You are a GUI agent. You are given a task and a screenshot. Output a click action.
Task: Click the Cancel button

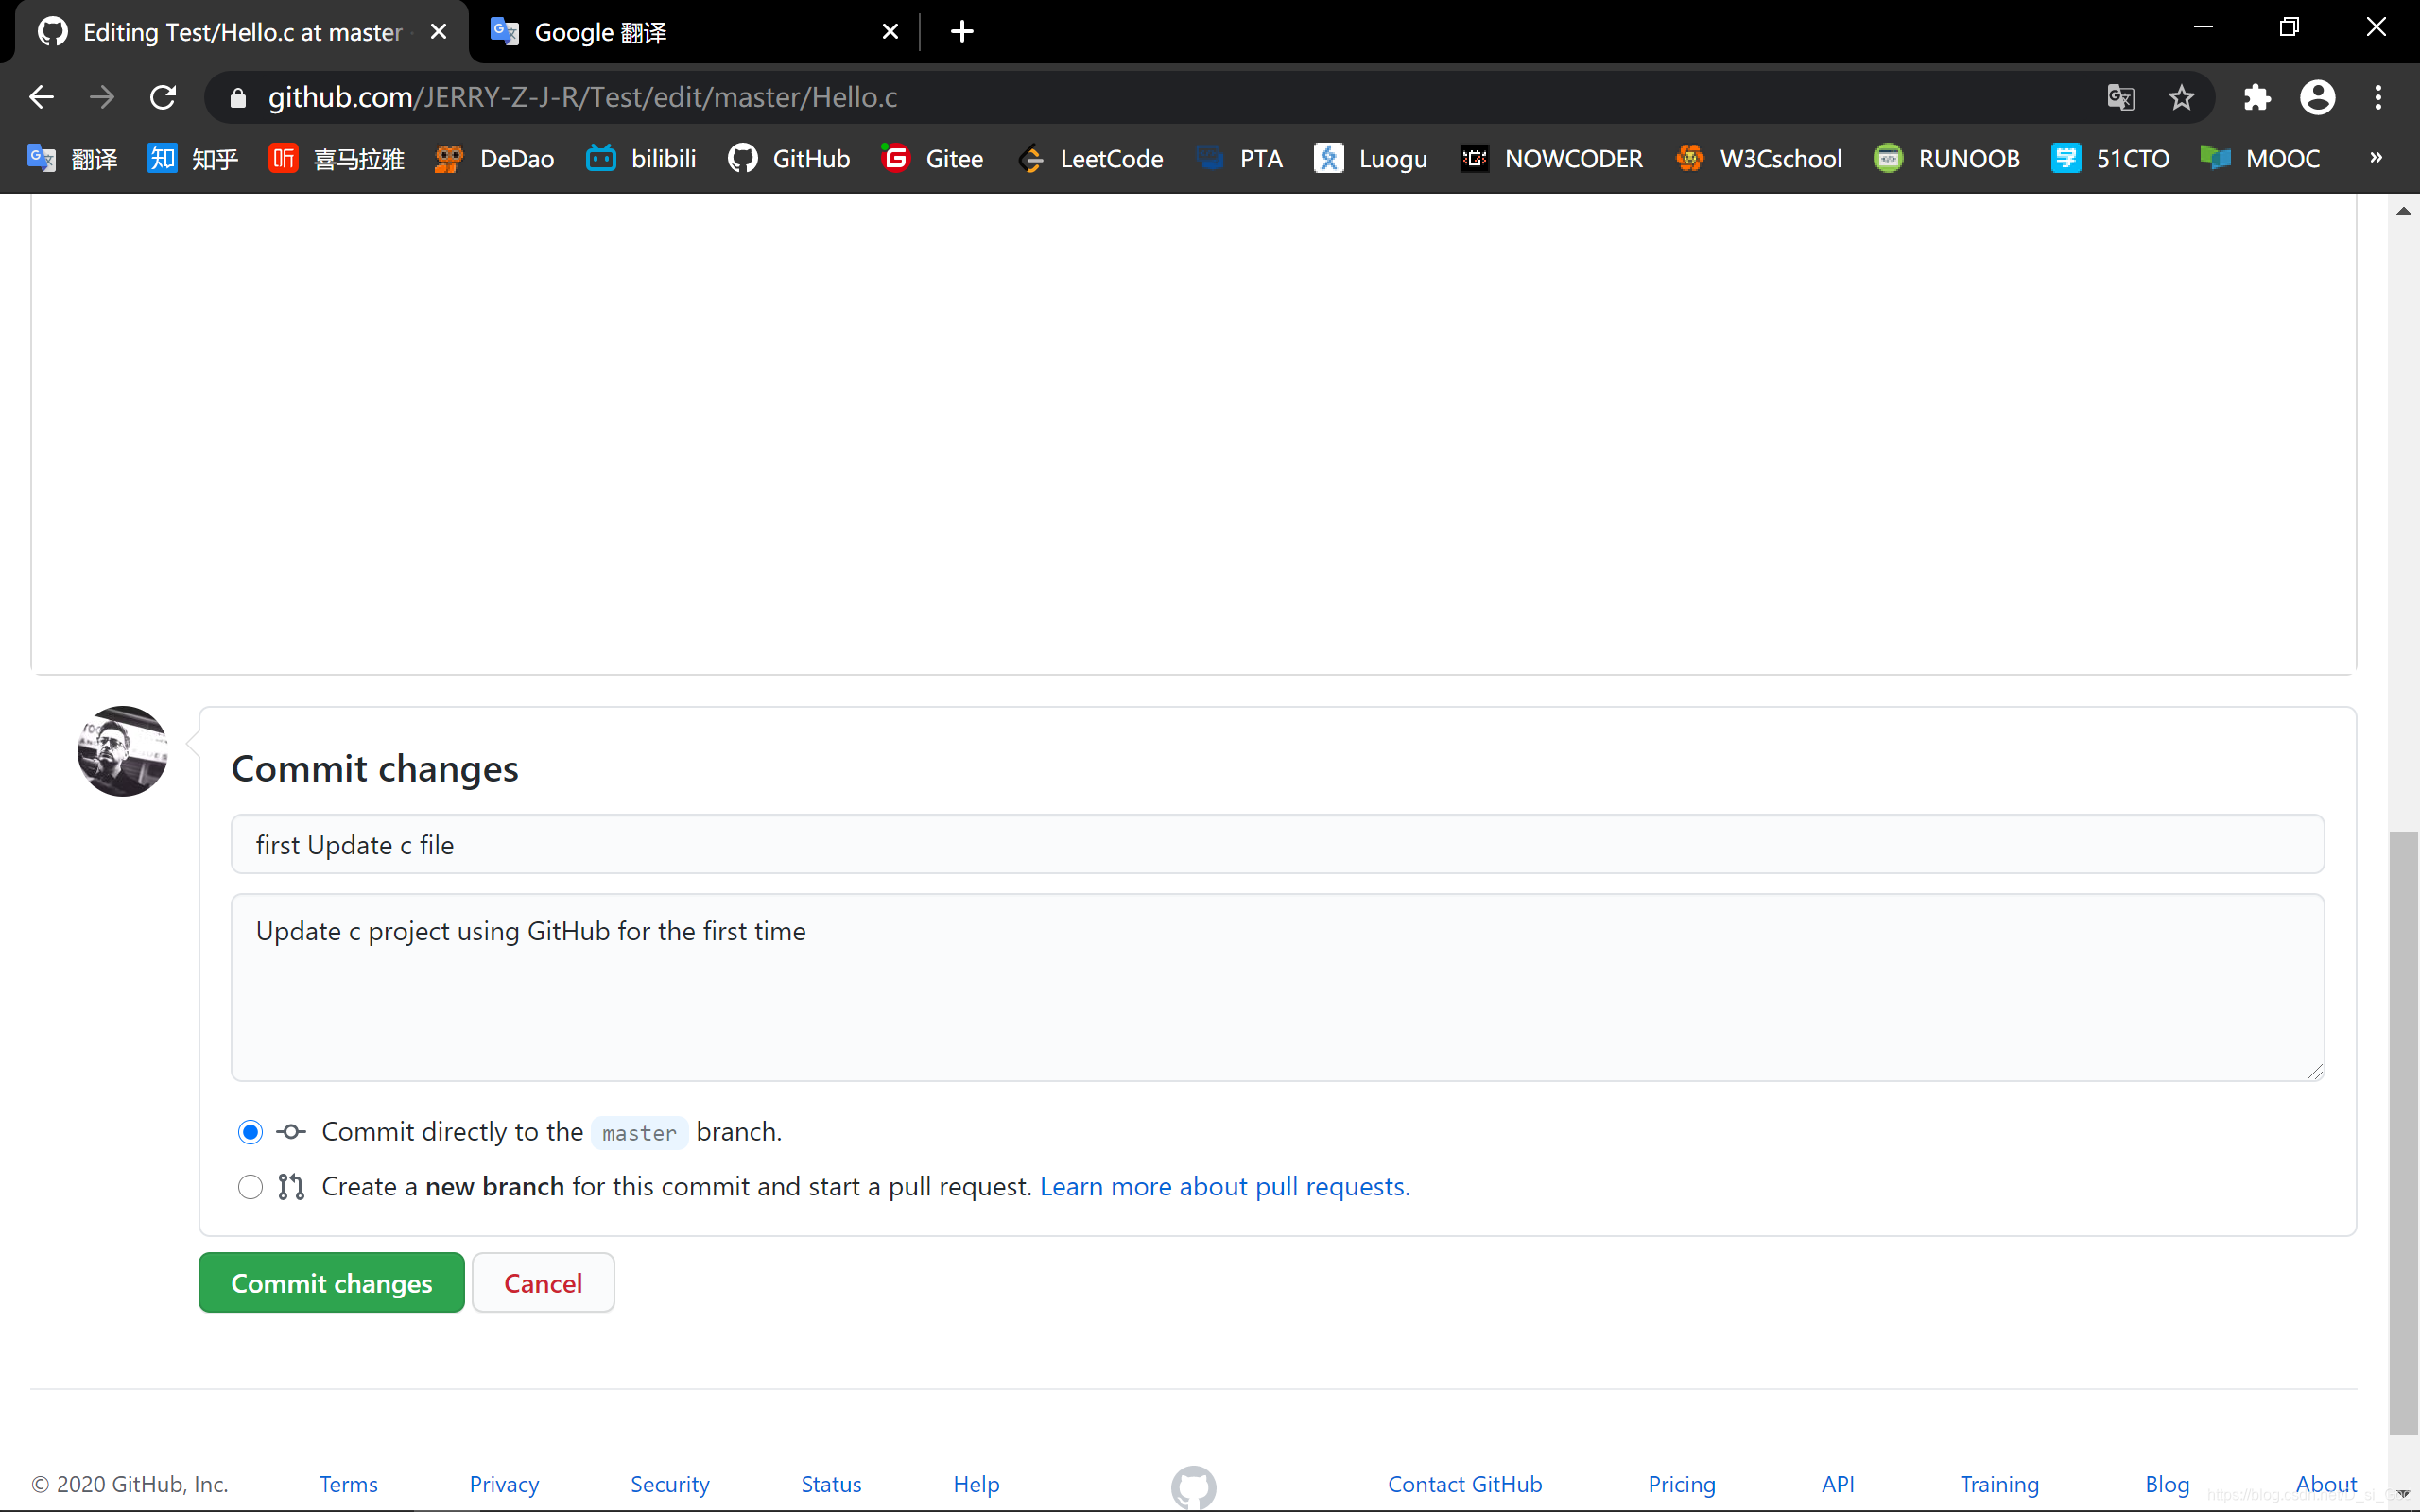(543, 1282)
